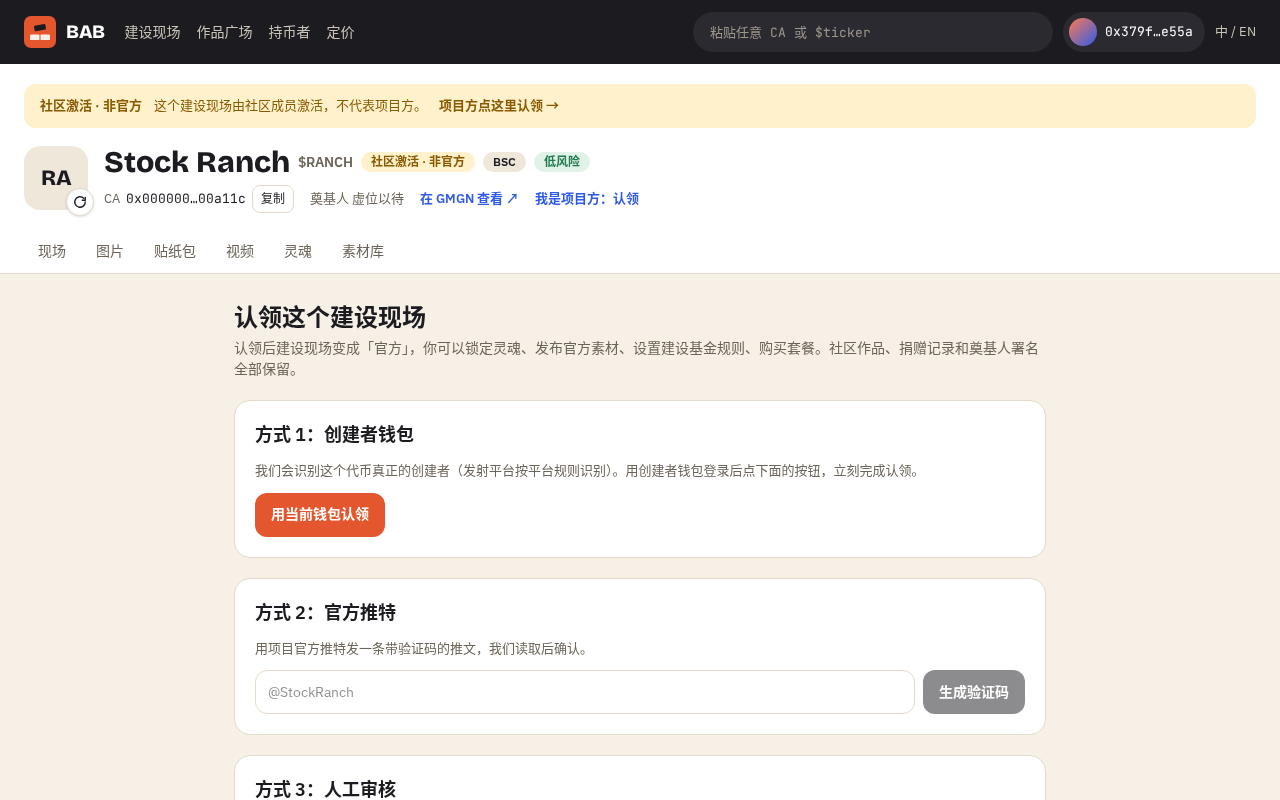The width and height of the screenshot is (1280, 800).
Task: Open 持币者 navigation item
Action: (x=290, y=32)
